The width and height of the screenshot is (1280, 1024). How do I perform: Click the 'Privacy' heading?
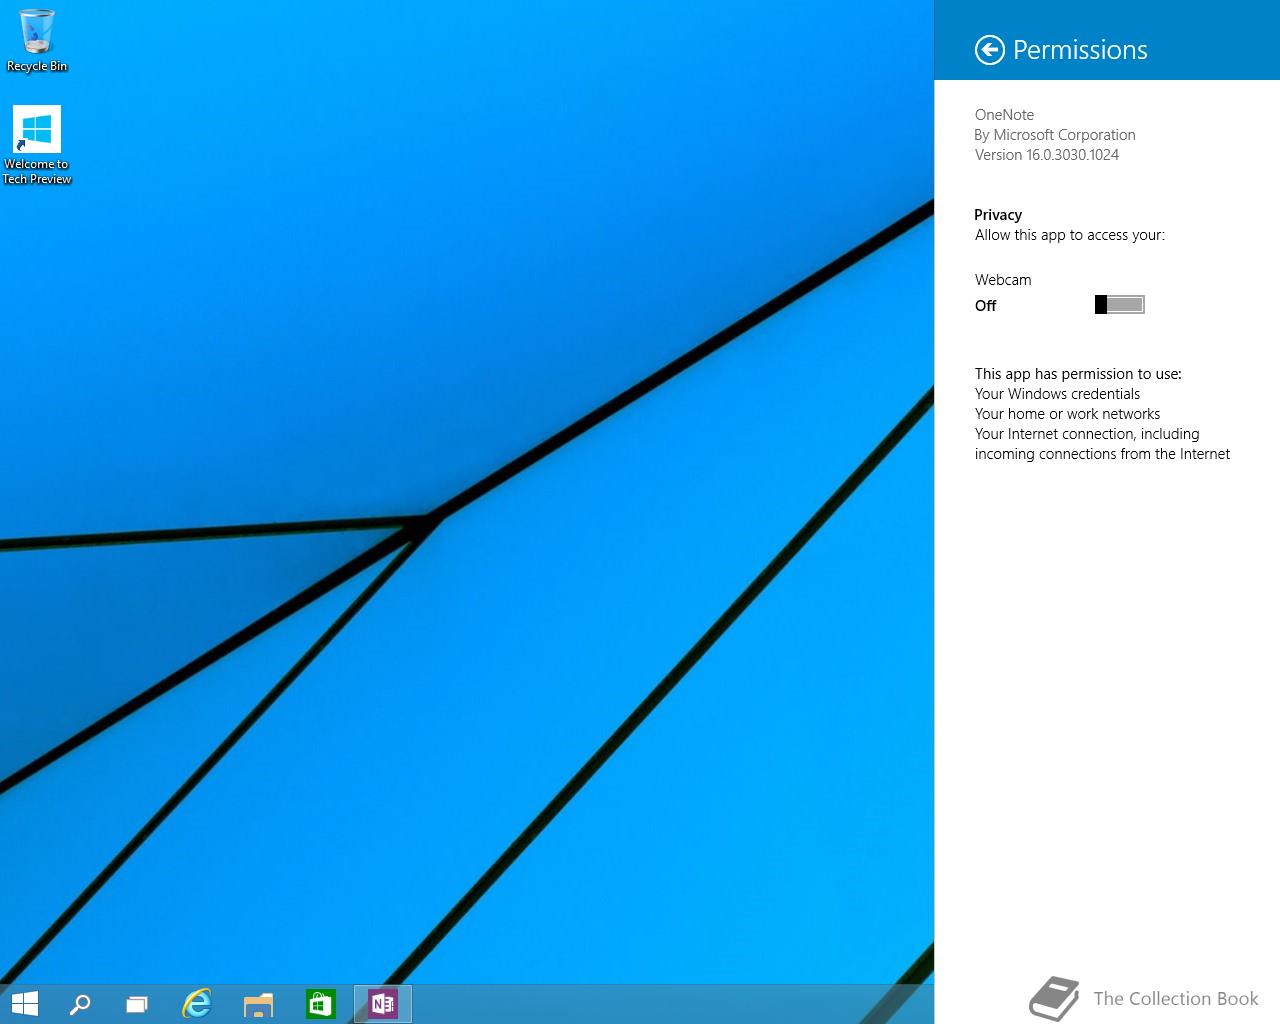tap(998, 215)
